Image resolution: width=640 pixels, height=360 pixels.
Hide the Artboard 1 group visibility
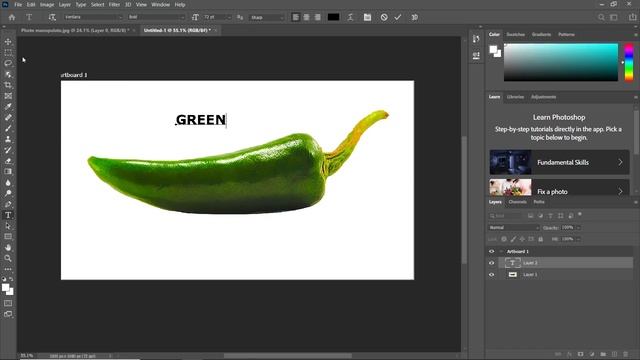[491, 251]
